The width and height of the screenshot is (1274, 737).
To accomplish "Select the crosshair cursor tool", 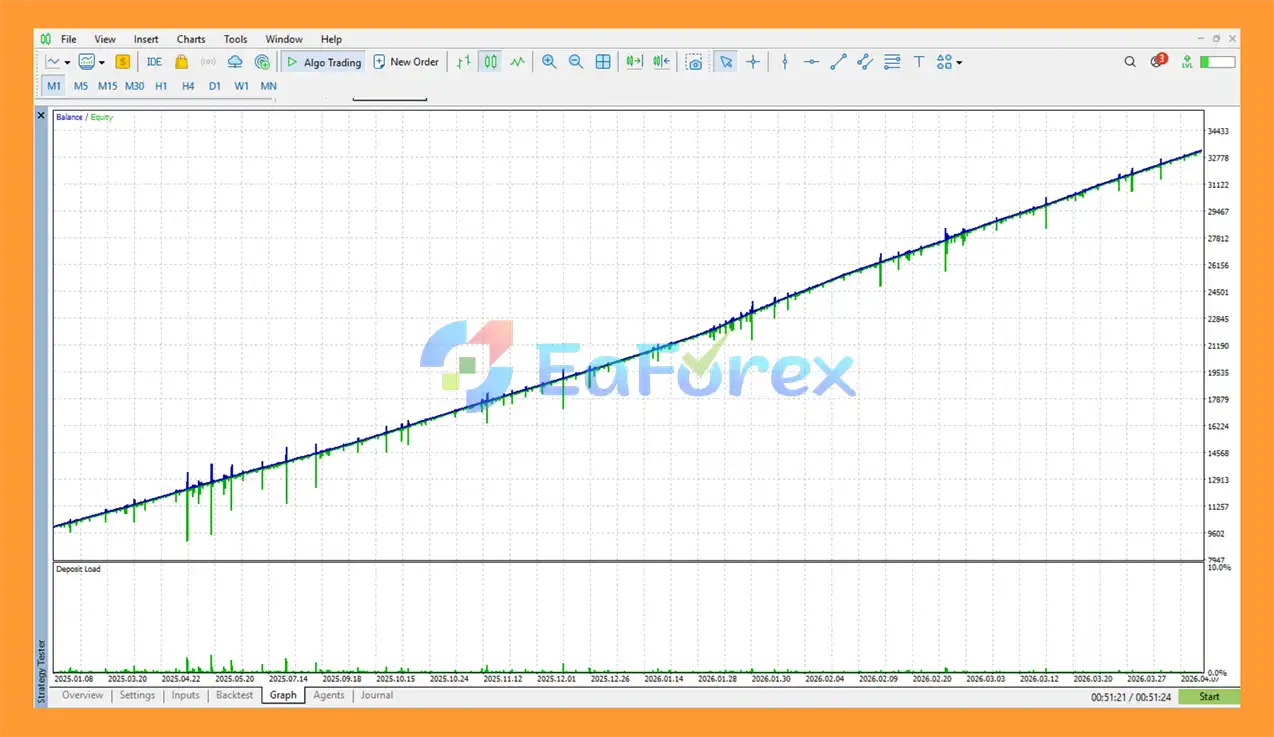I will pyautogui.click(x=753, y=62).
